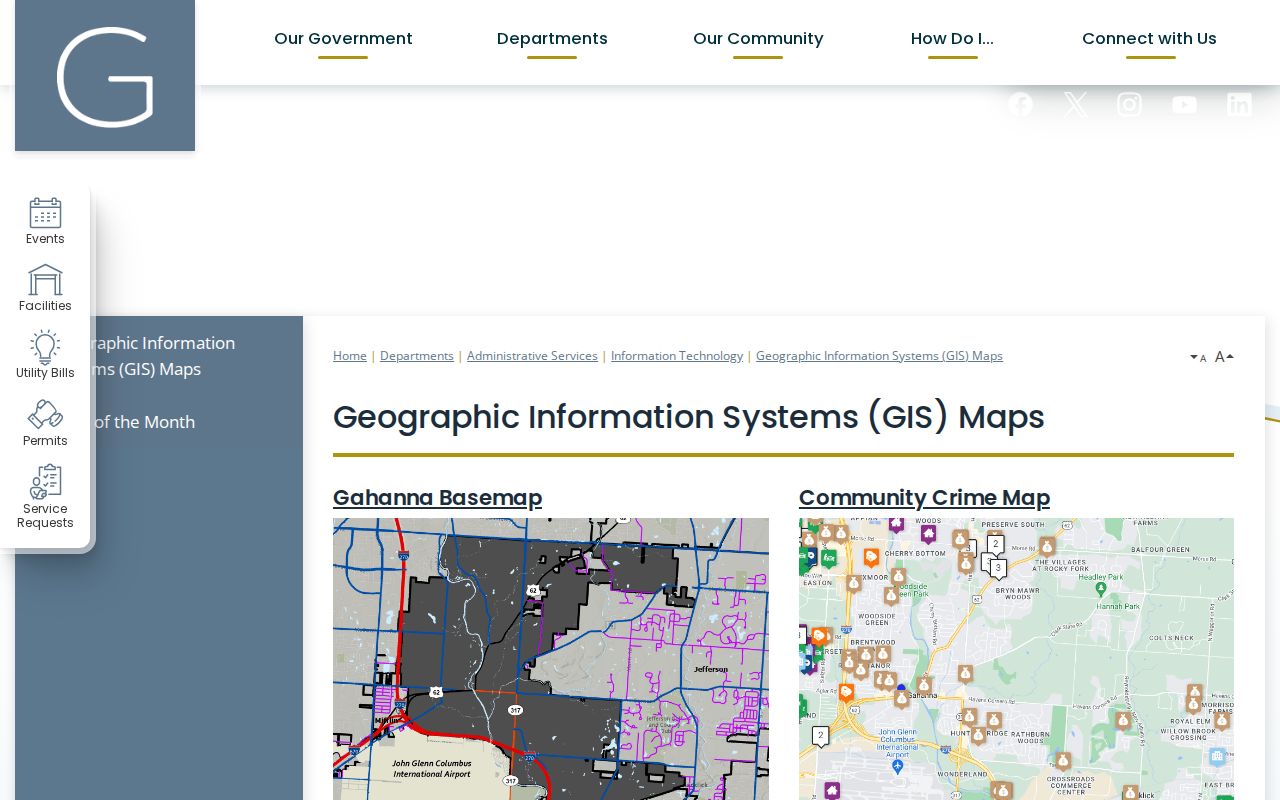Click the GIS Maps breadcrumb link
Viewport: 1280px width, 800px height.
[x=879, y=356]
